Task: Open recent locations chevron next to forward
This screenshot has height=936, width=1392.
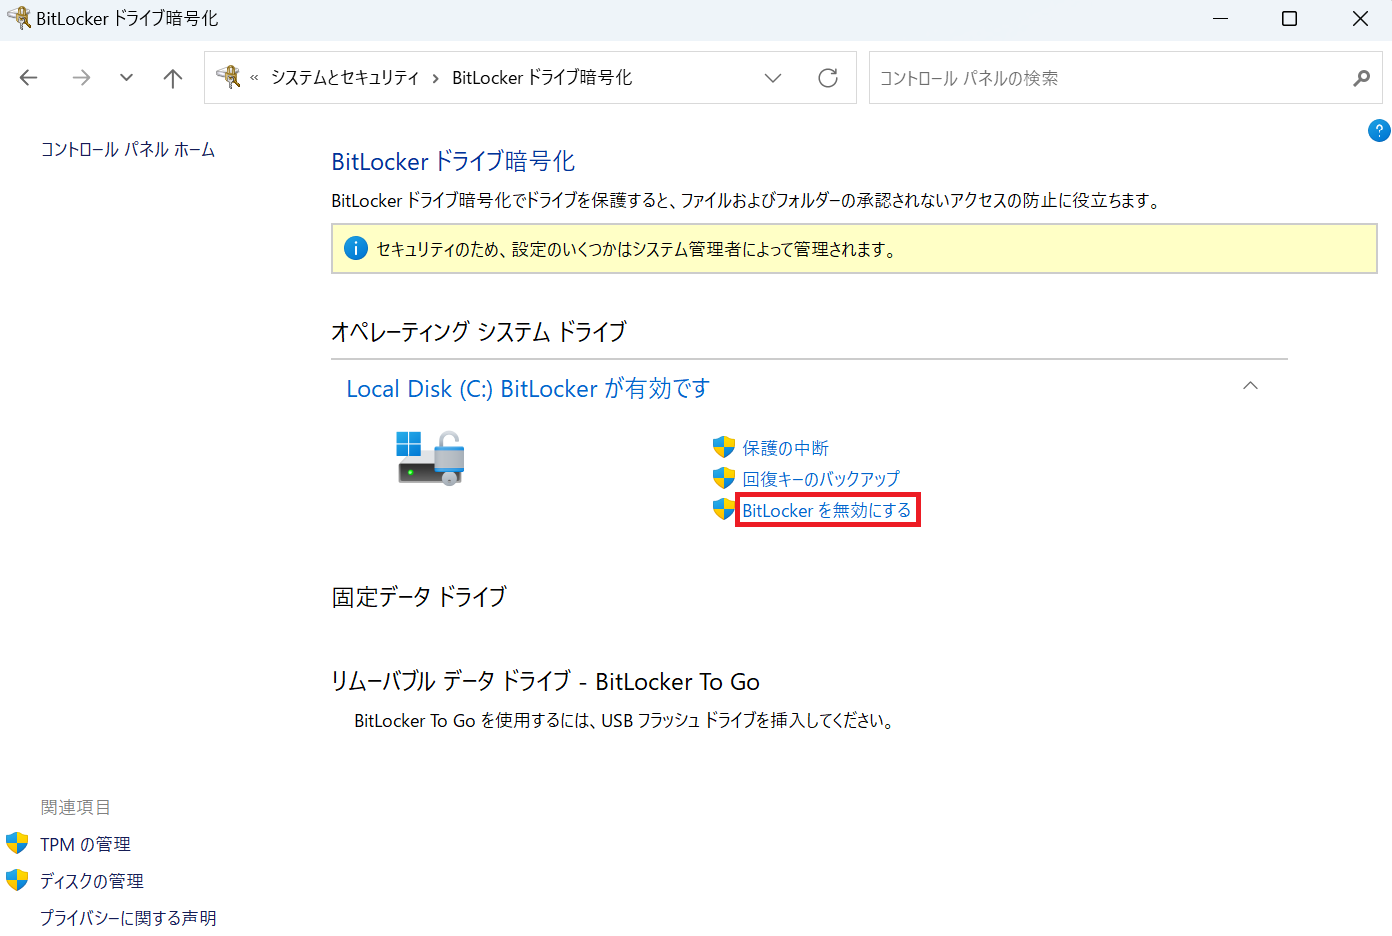Action: click(x=126, y=77)
